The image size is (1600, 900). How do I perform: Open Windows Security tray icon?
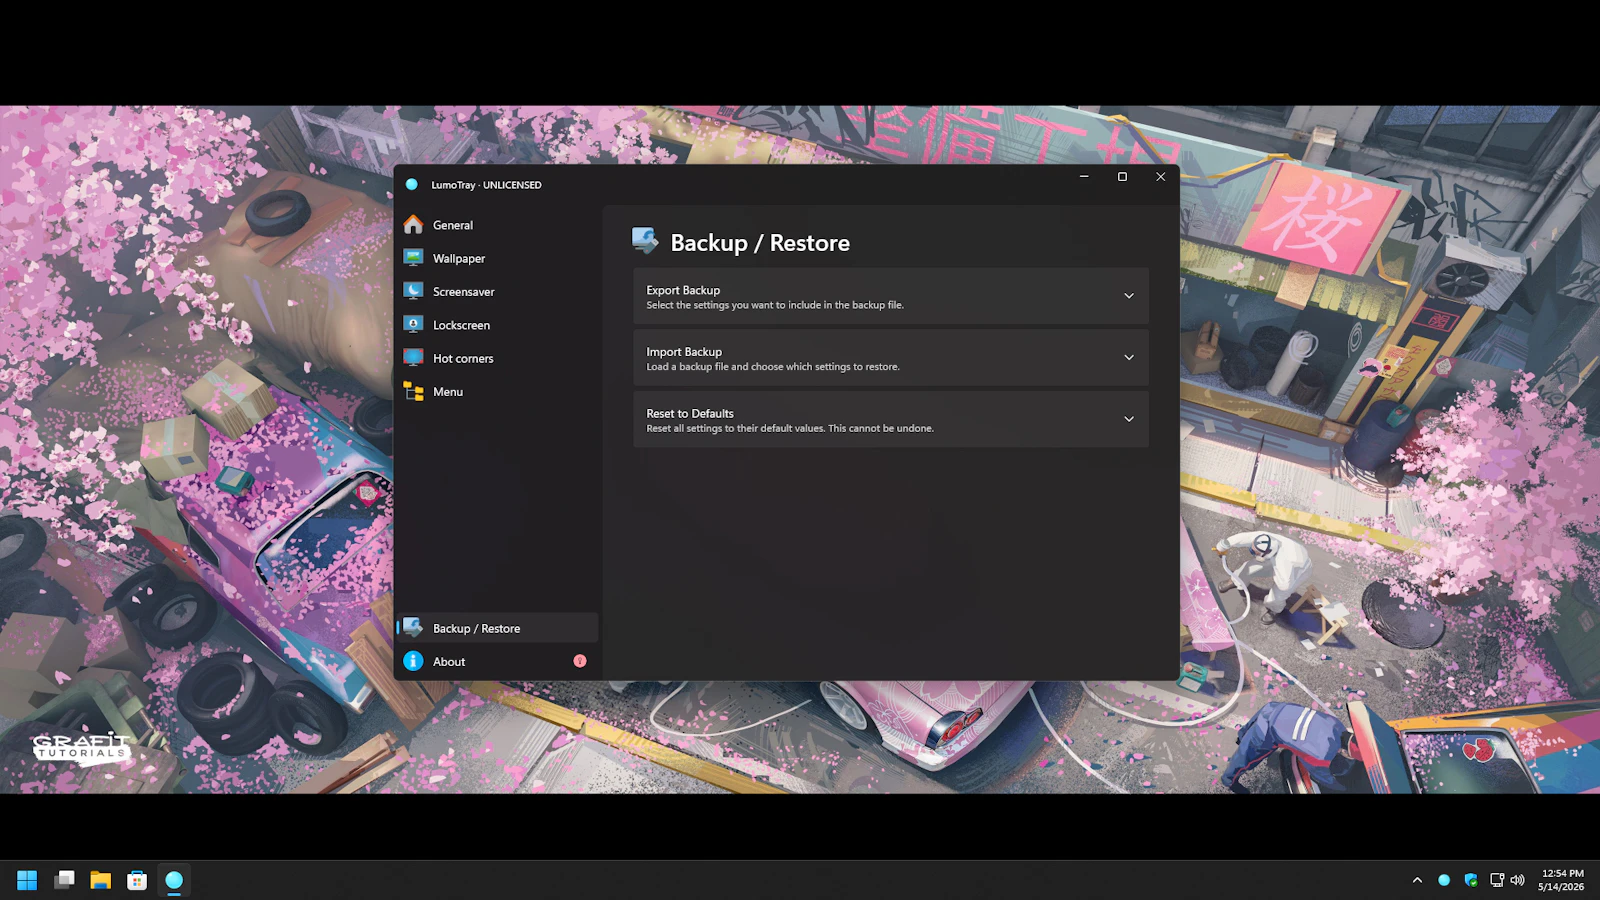(x=1471, y=880)
